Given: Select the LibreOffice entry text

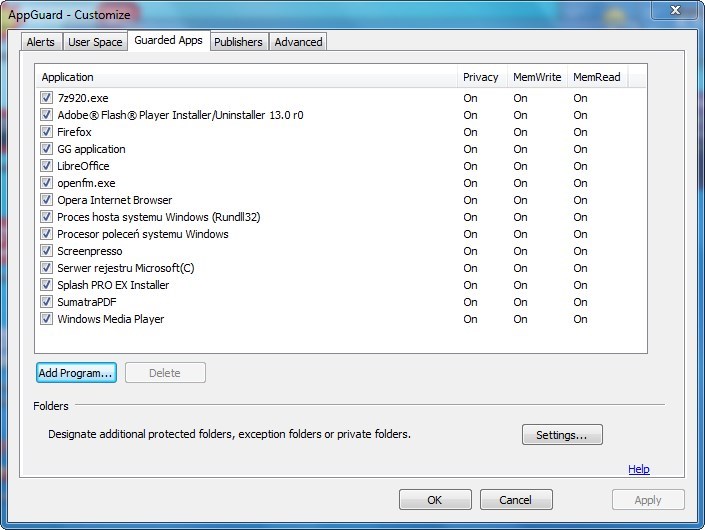Looking at the screenshot, I should click(83, 166).
